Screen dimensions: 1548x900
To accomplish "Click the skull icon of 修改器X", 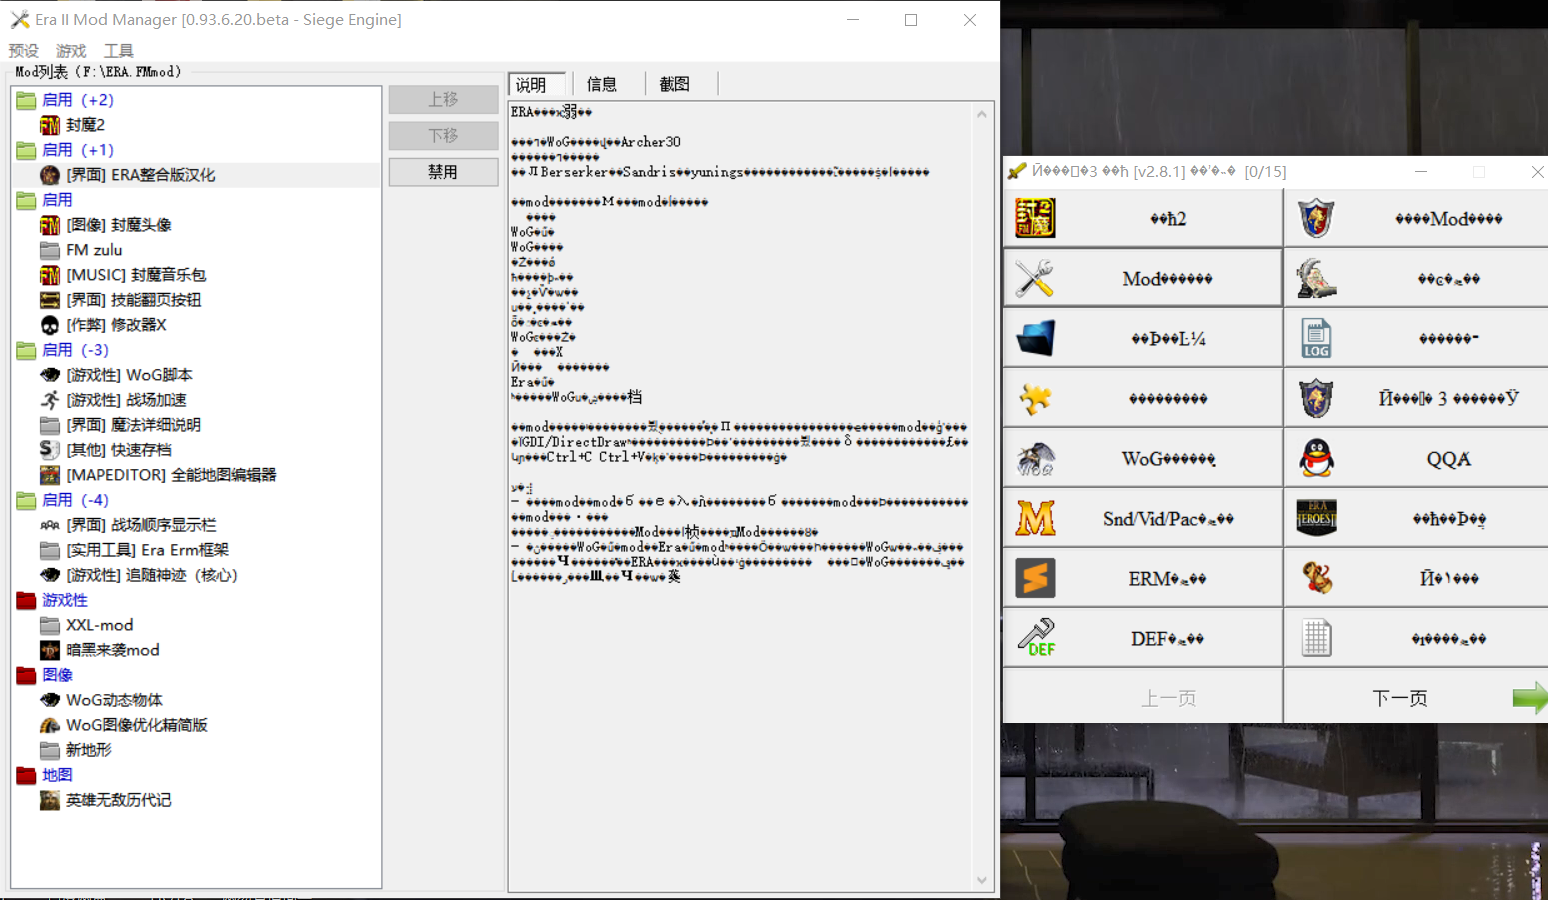I will pos(50,325).
